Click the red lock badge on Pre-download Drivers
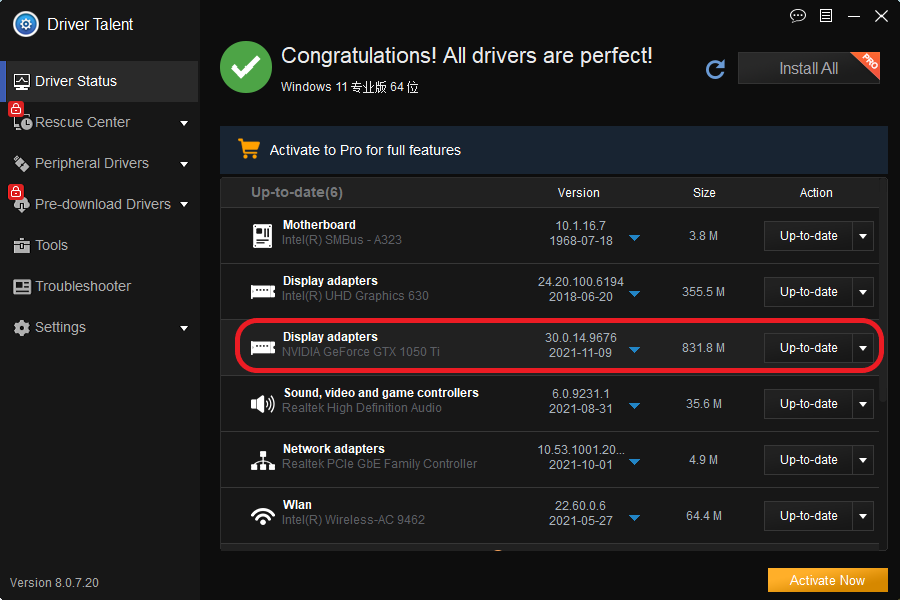This screenshot has height=600, width=900. [x=15, y=191]
